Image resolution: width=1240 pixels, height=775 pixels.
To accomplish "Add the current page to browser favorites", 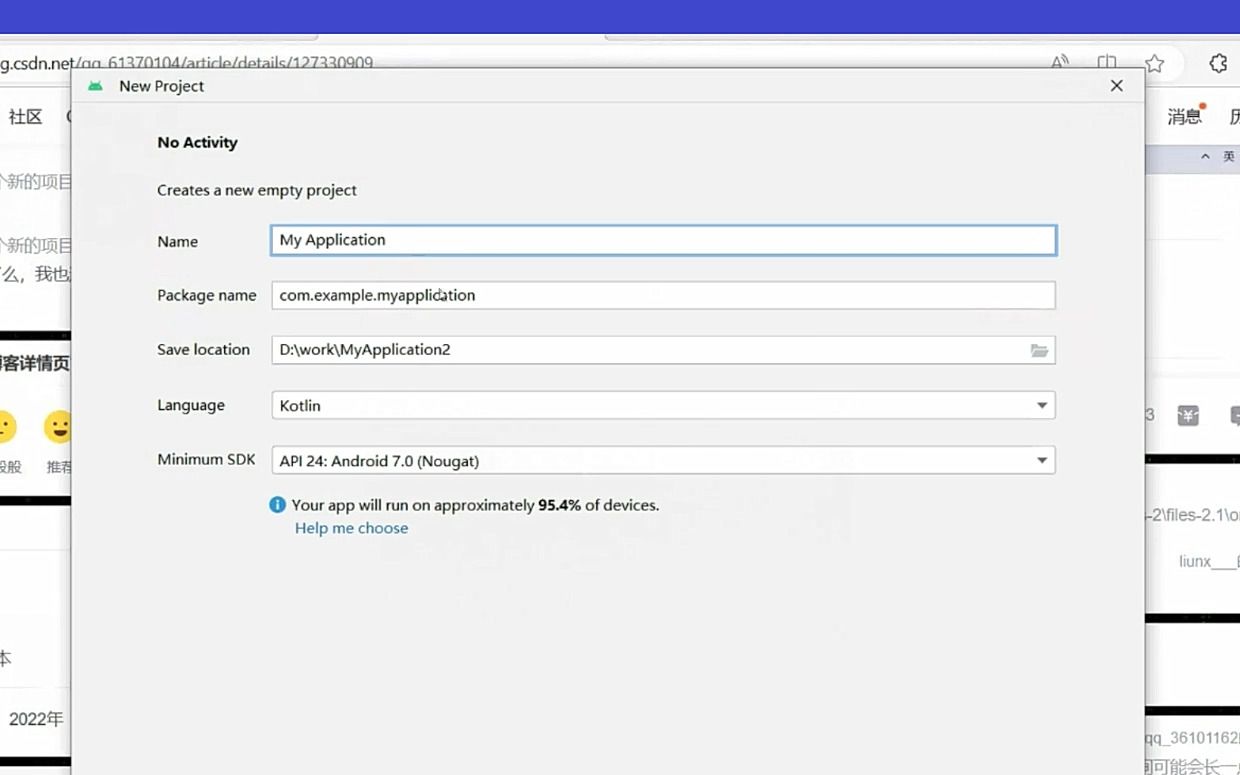I will click(1154, 62).
